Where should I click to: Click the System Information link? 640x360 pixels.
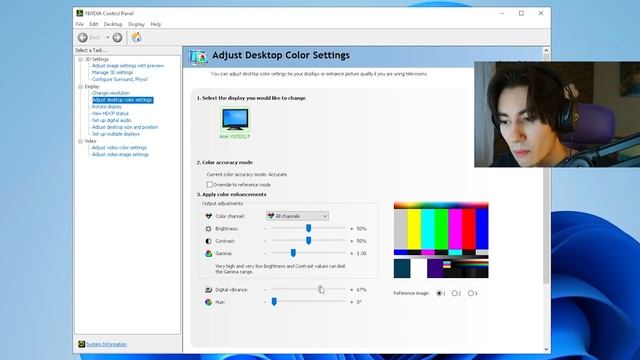pyautogui.click(x=106, y=344)
